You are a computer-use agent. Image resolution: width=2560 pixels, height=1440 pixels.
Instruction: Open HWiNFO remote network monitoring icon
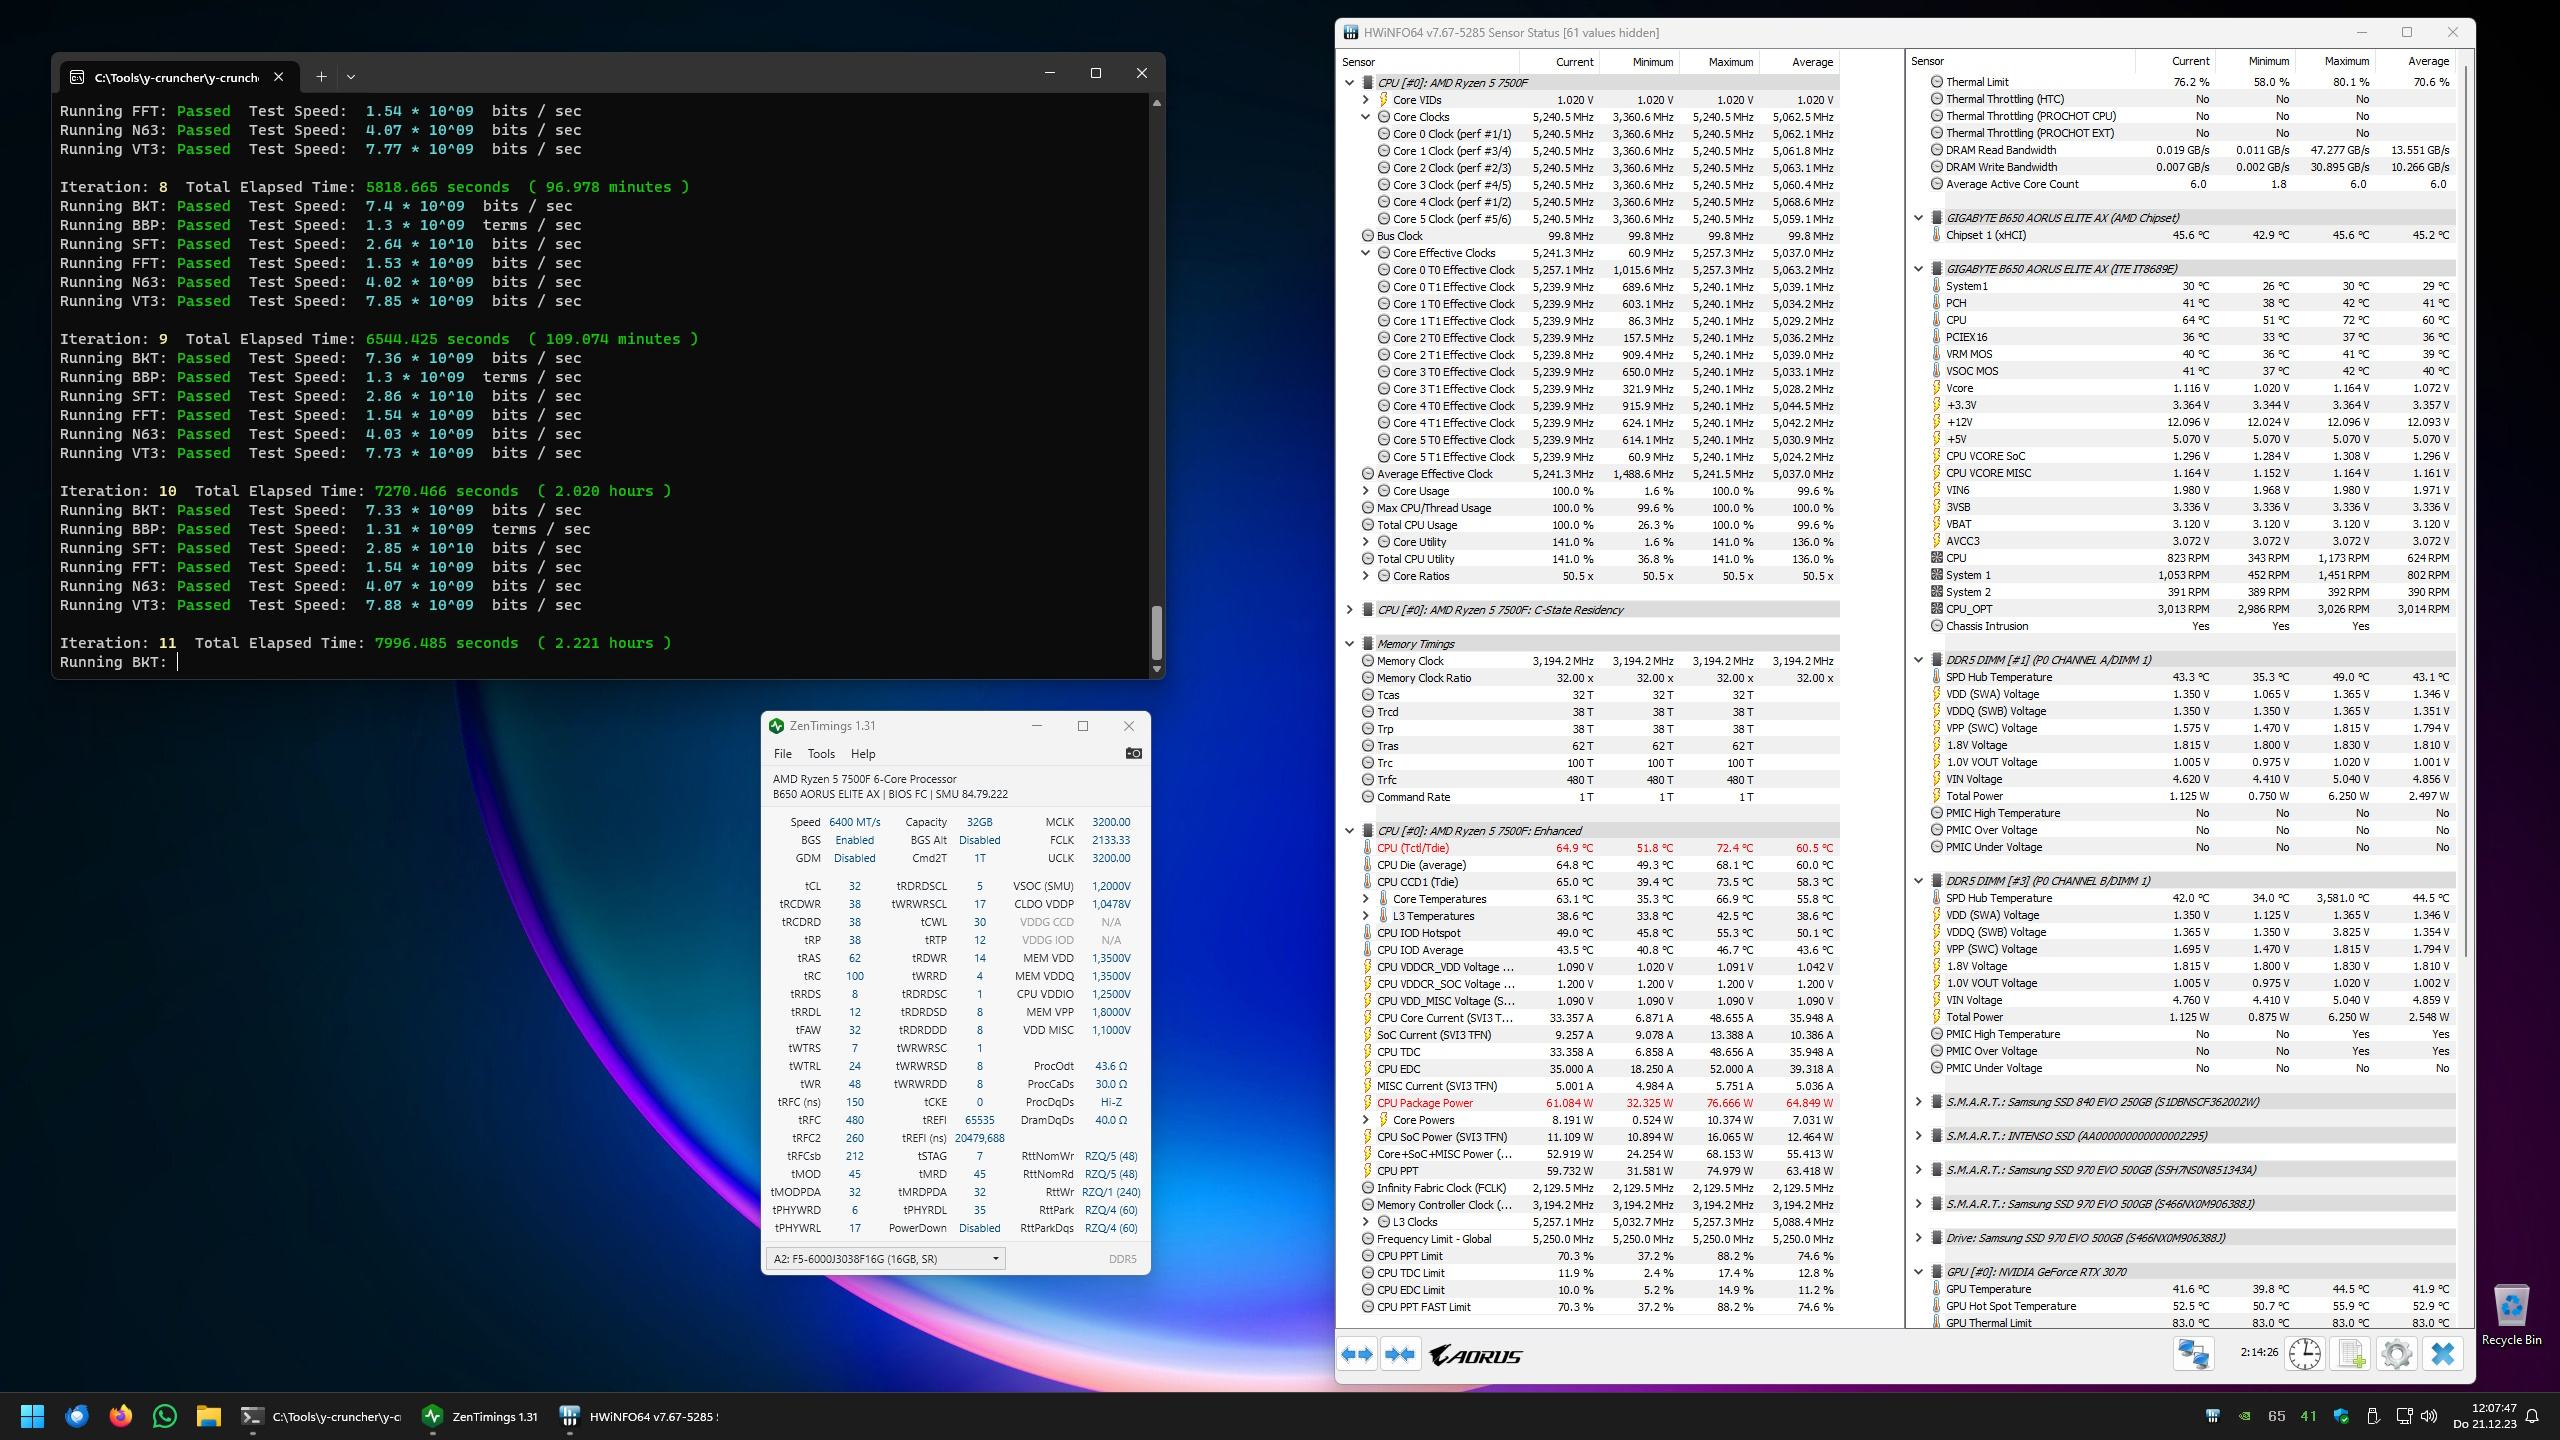[2194, 1354]
